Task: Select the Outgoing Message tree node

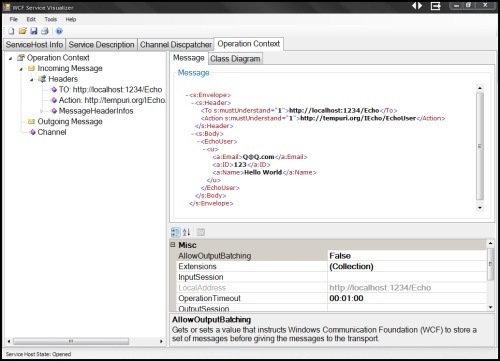Action: [x=70, y=122]
